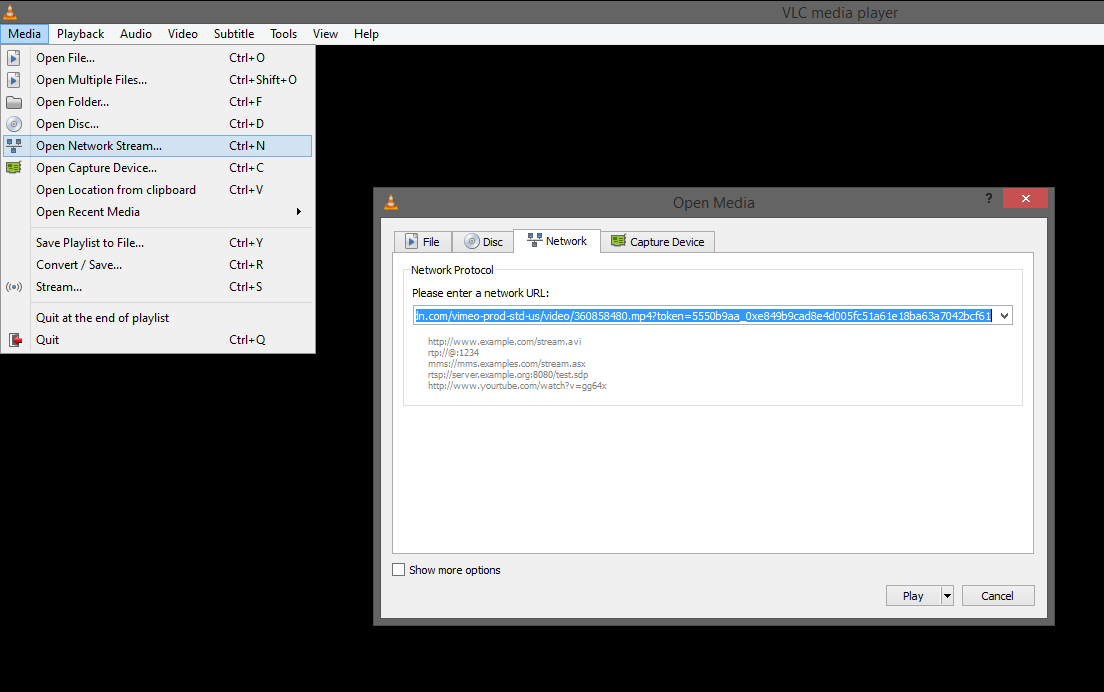Choose Stream... menu entry

click(158, 287)
